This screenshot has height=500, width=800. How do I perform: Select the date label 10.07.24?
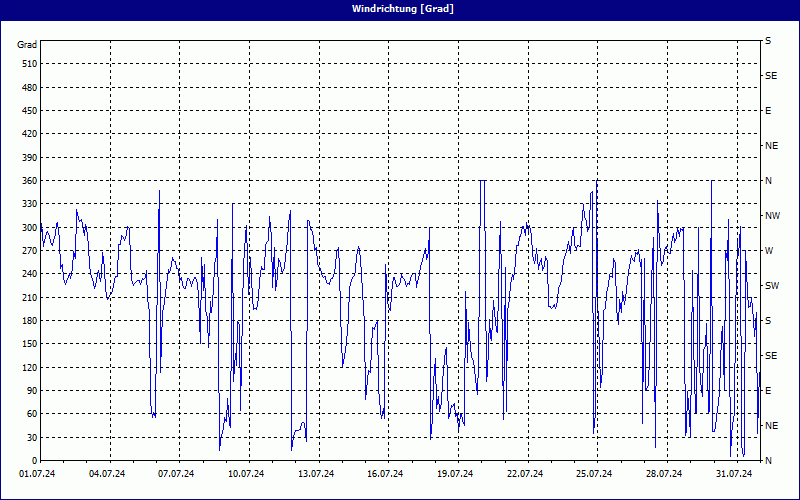246,474
